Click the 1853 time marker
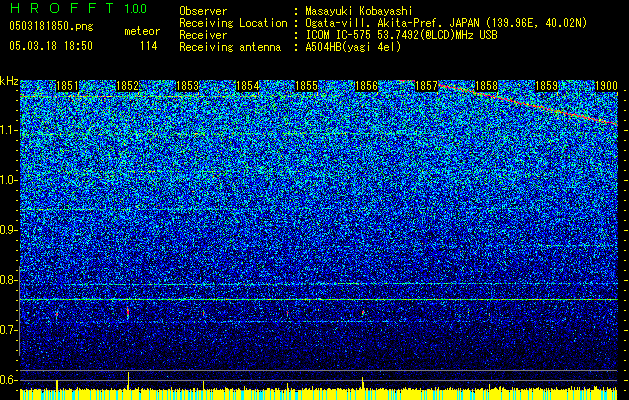 (187, 86)
